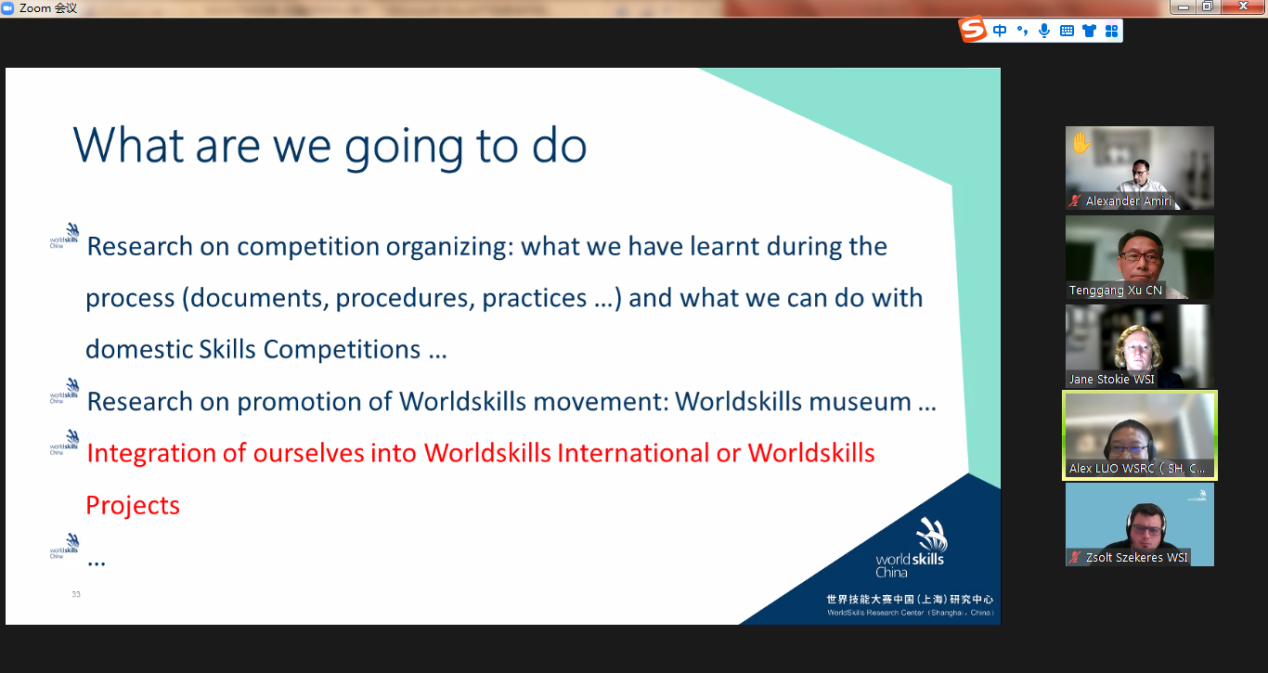
Task: Click the Zoom app icon in the title bar
Action: (x=8, y=8)
